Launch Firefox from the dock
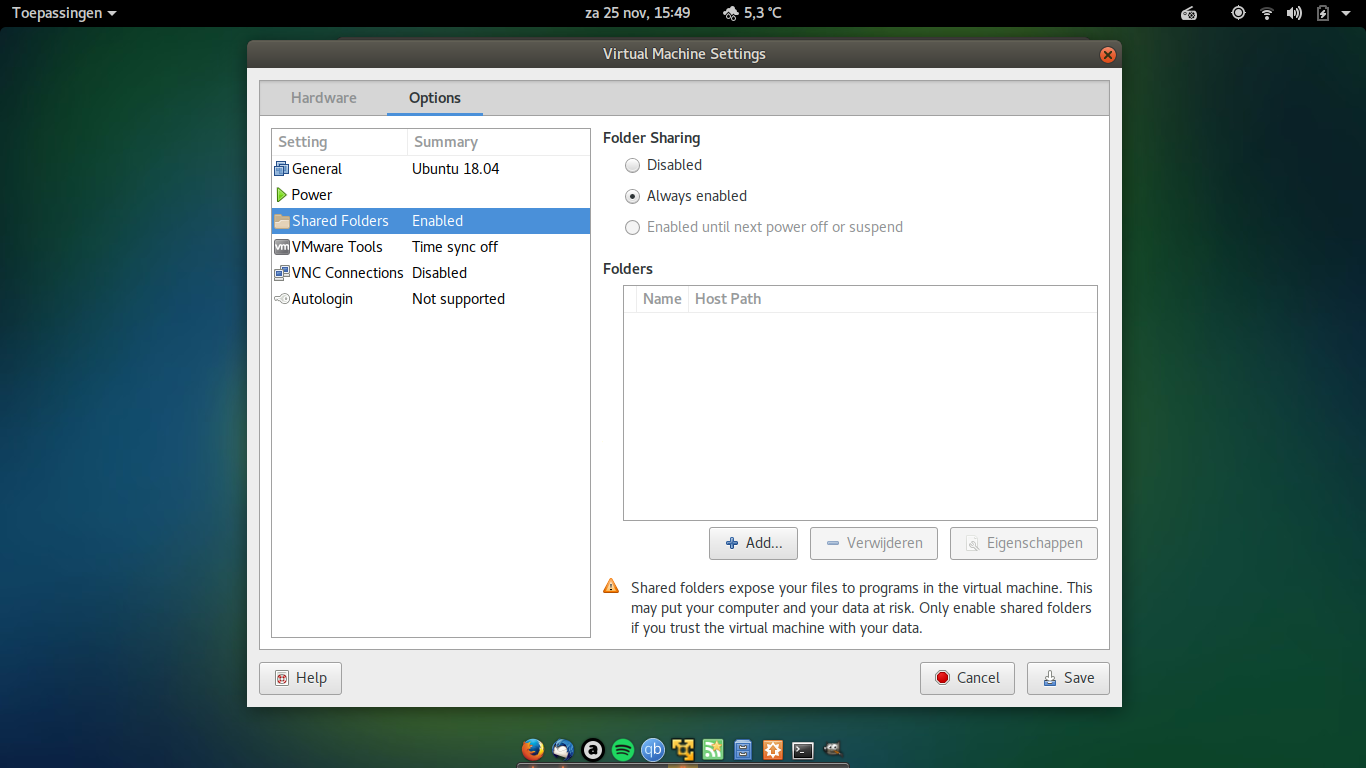This screenshot has height=768, width=1366. point(533,749)
